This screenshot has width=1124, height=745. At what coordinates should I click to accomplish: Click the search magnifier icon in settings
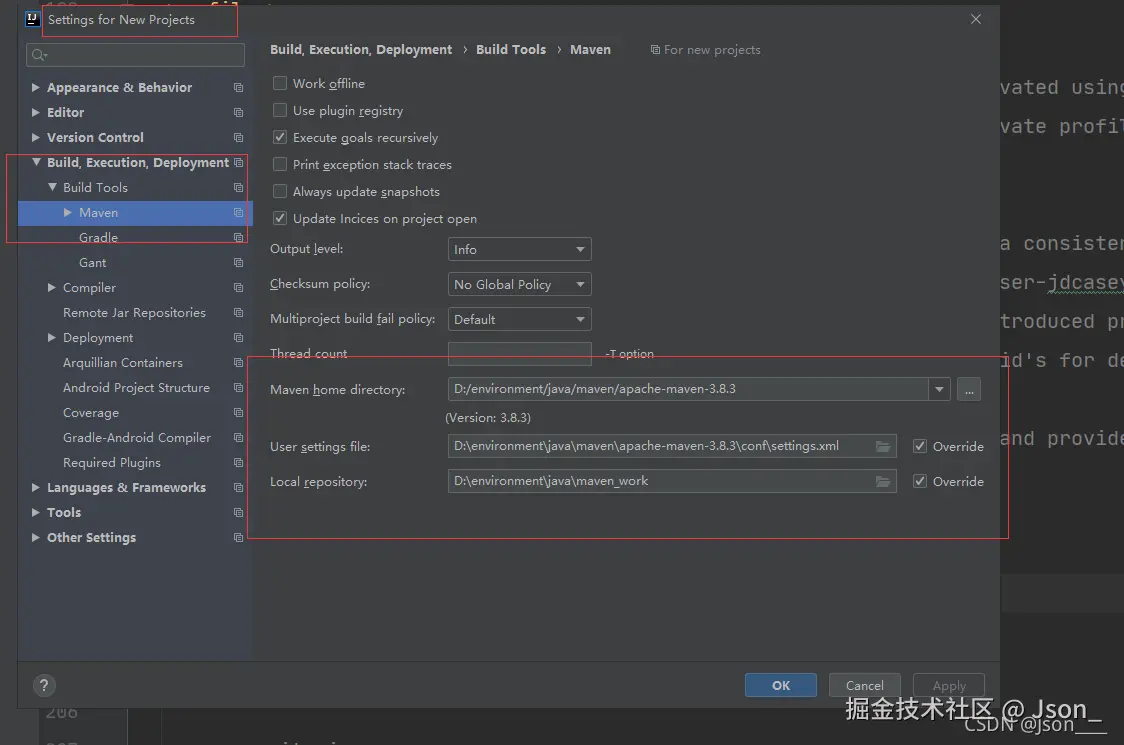pyautogui.click(x=39, y=54)
